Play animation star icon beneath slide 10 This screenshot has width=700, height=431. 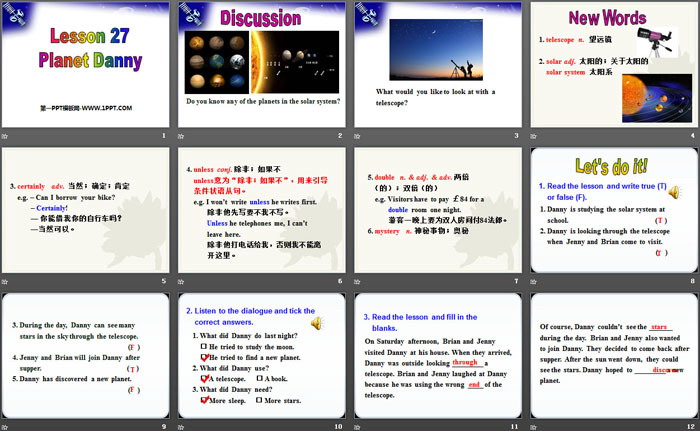tap(181, 427)
